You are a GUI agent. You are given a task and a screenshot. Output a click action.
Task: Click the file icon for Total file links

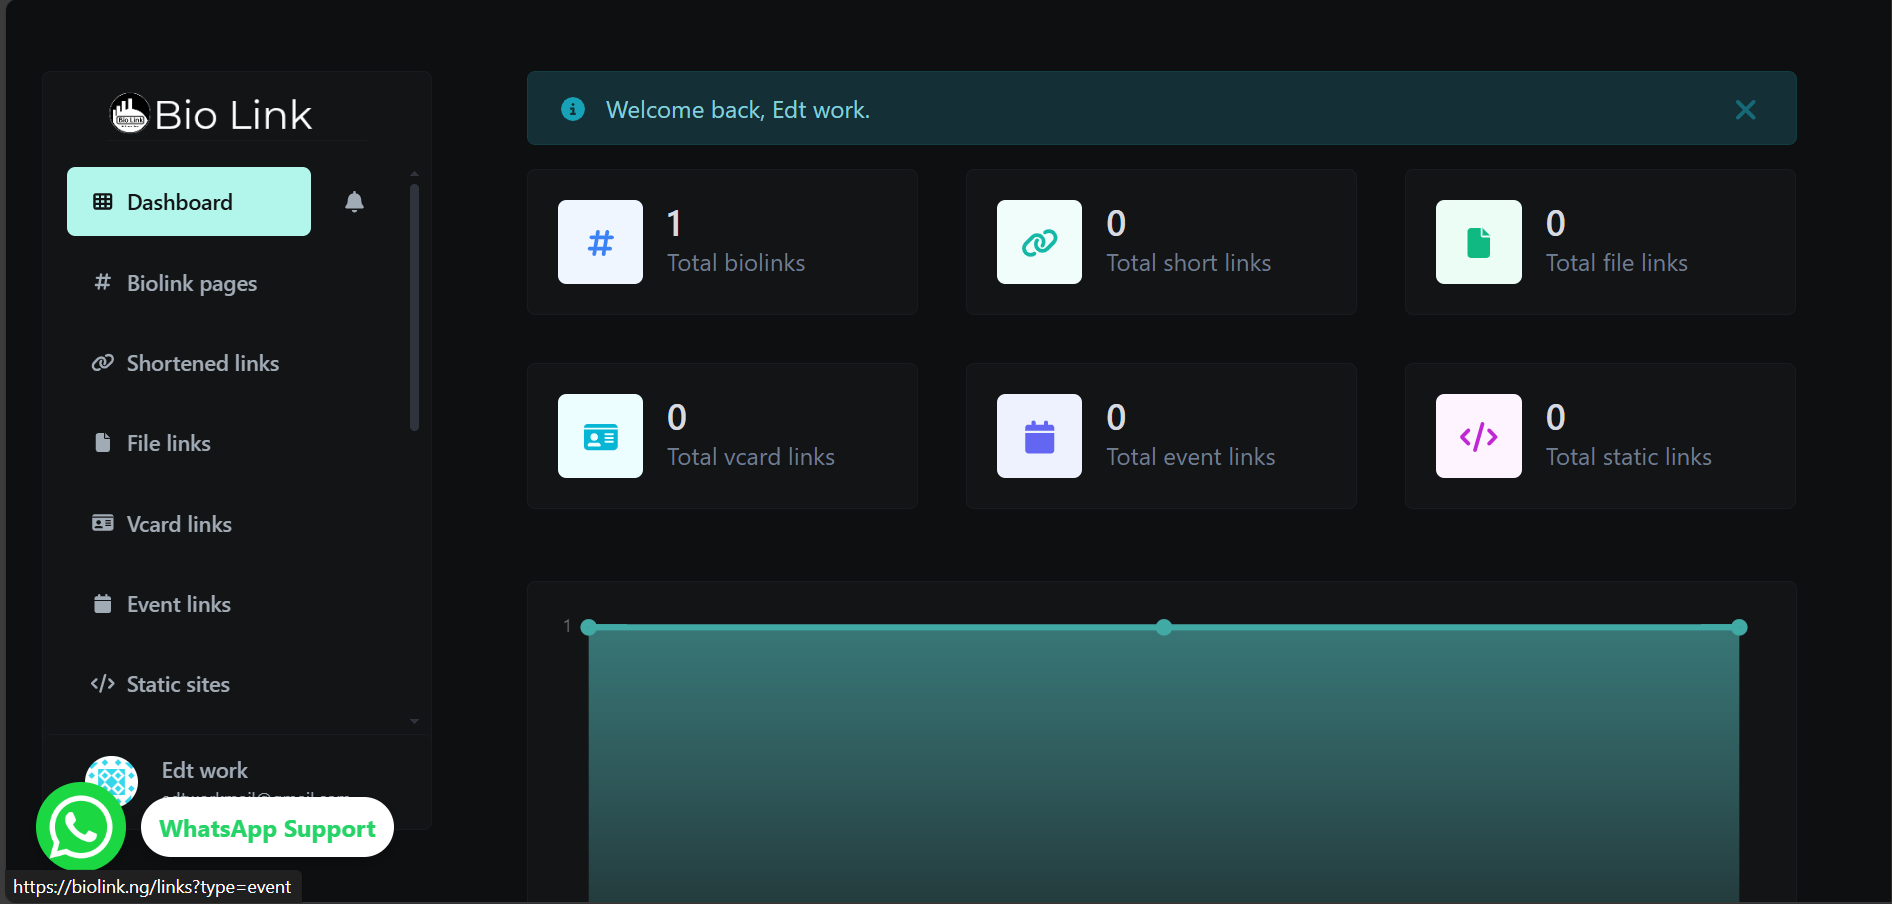point(1478,242)
